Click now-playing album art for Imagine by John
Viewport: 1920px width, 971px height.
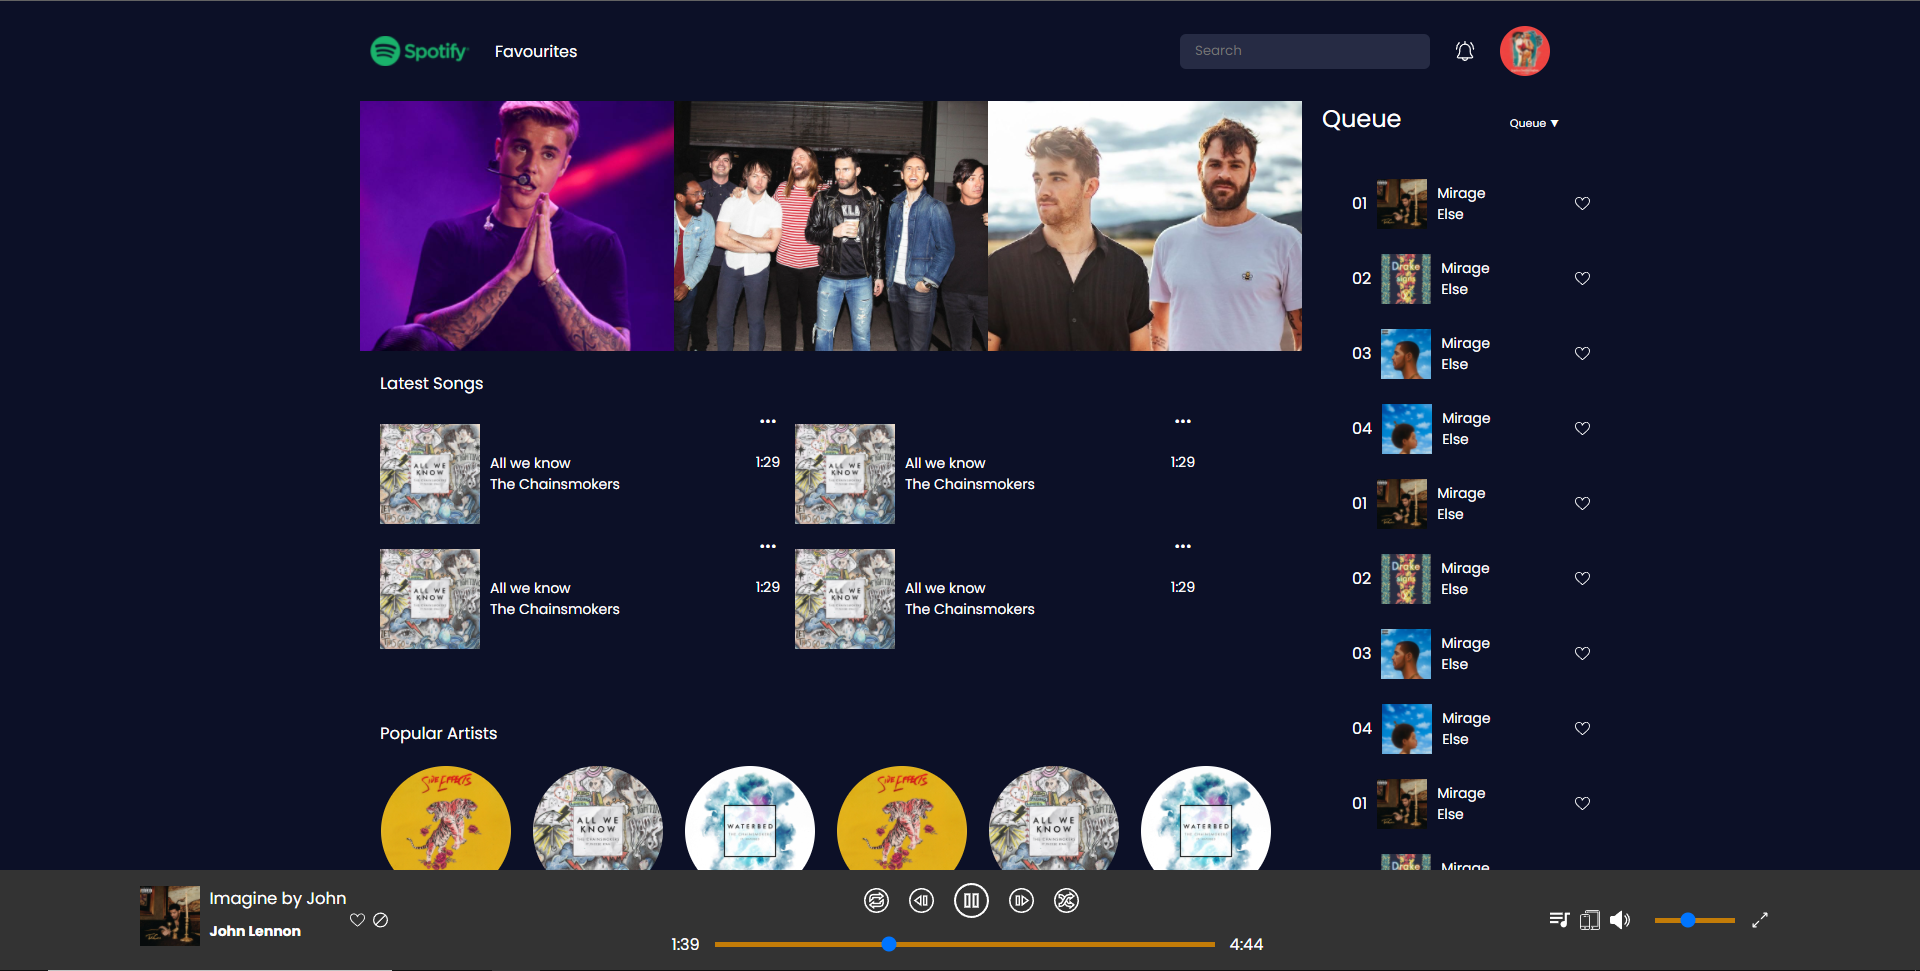coord(170,916)
